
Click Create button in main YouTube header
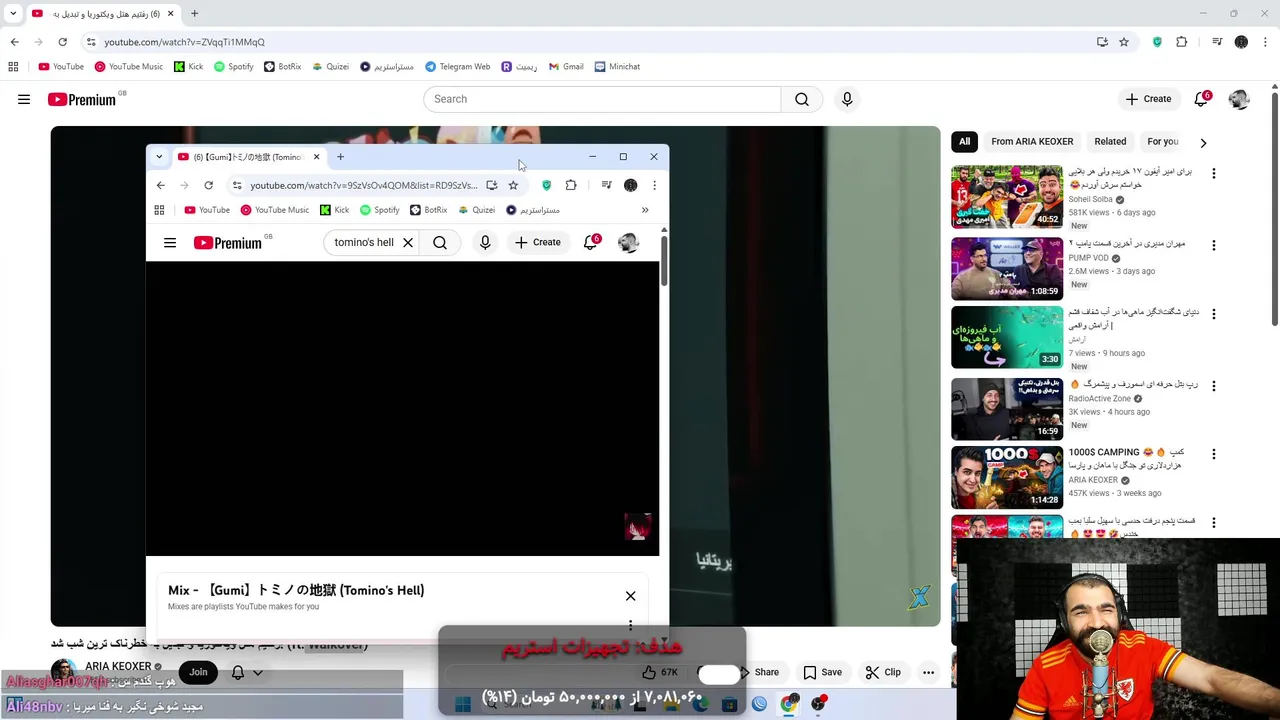point(1148,99)
